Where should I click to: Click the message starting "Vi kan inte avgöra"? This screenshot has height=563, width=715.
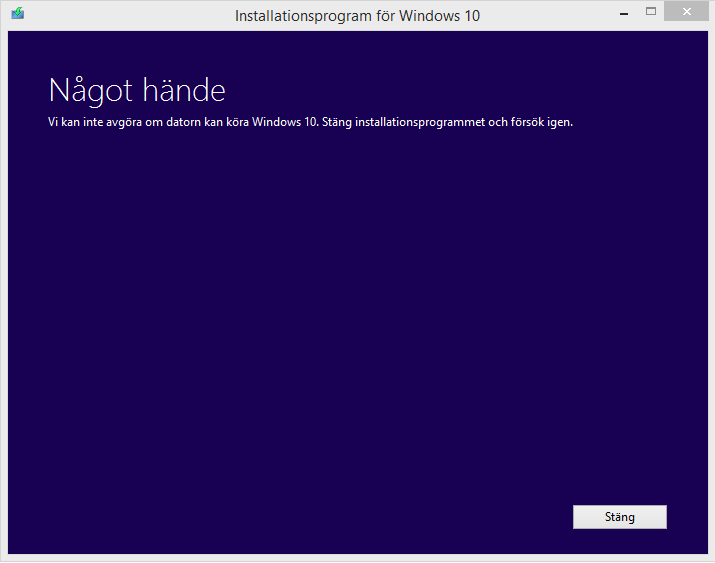pyautogui.click(x=310, y=122)
